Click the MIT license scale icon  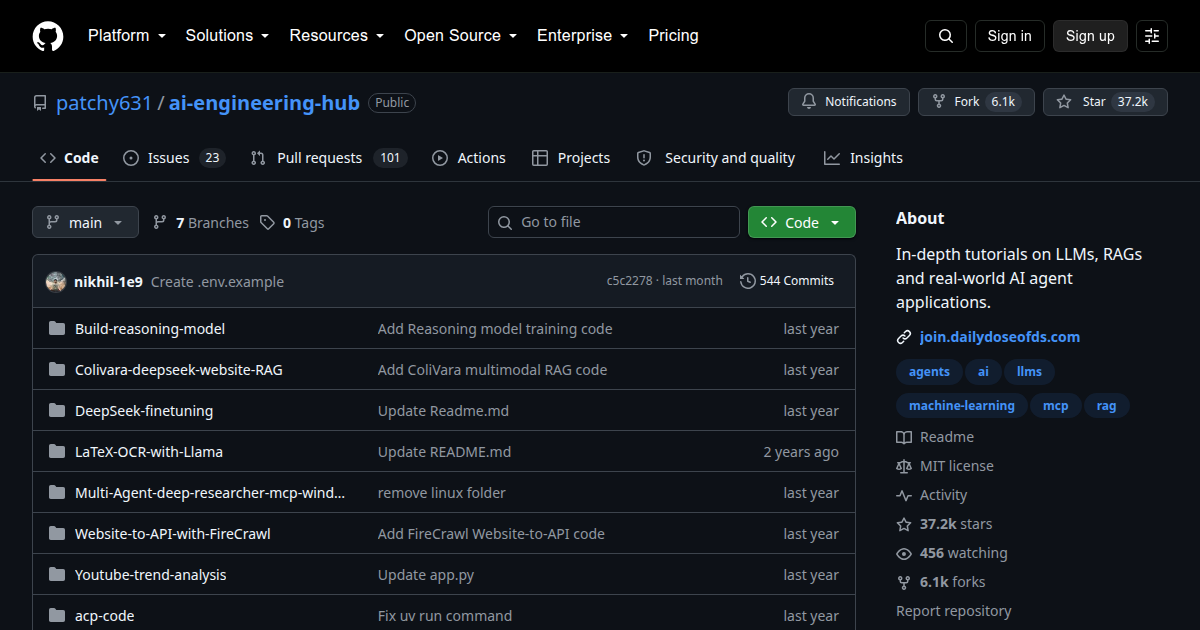904,466
